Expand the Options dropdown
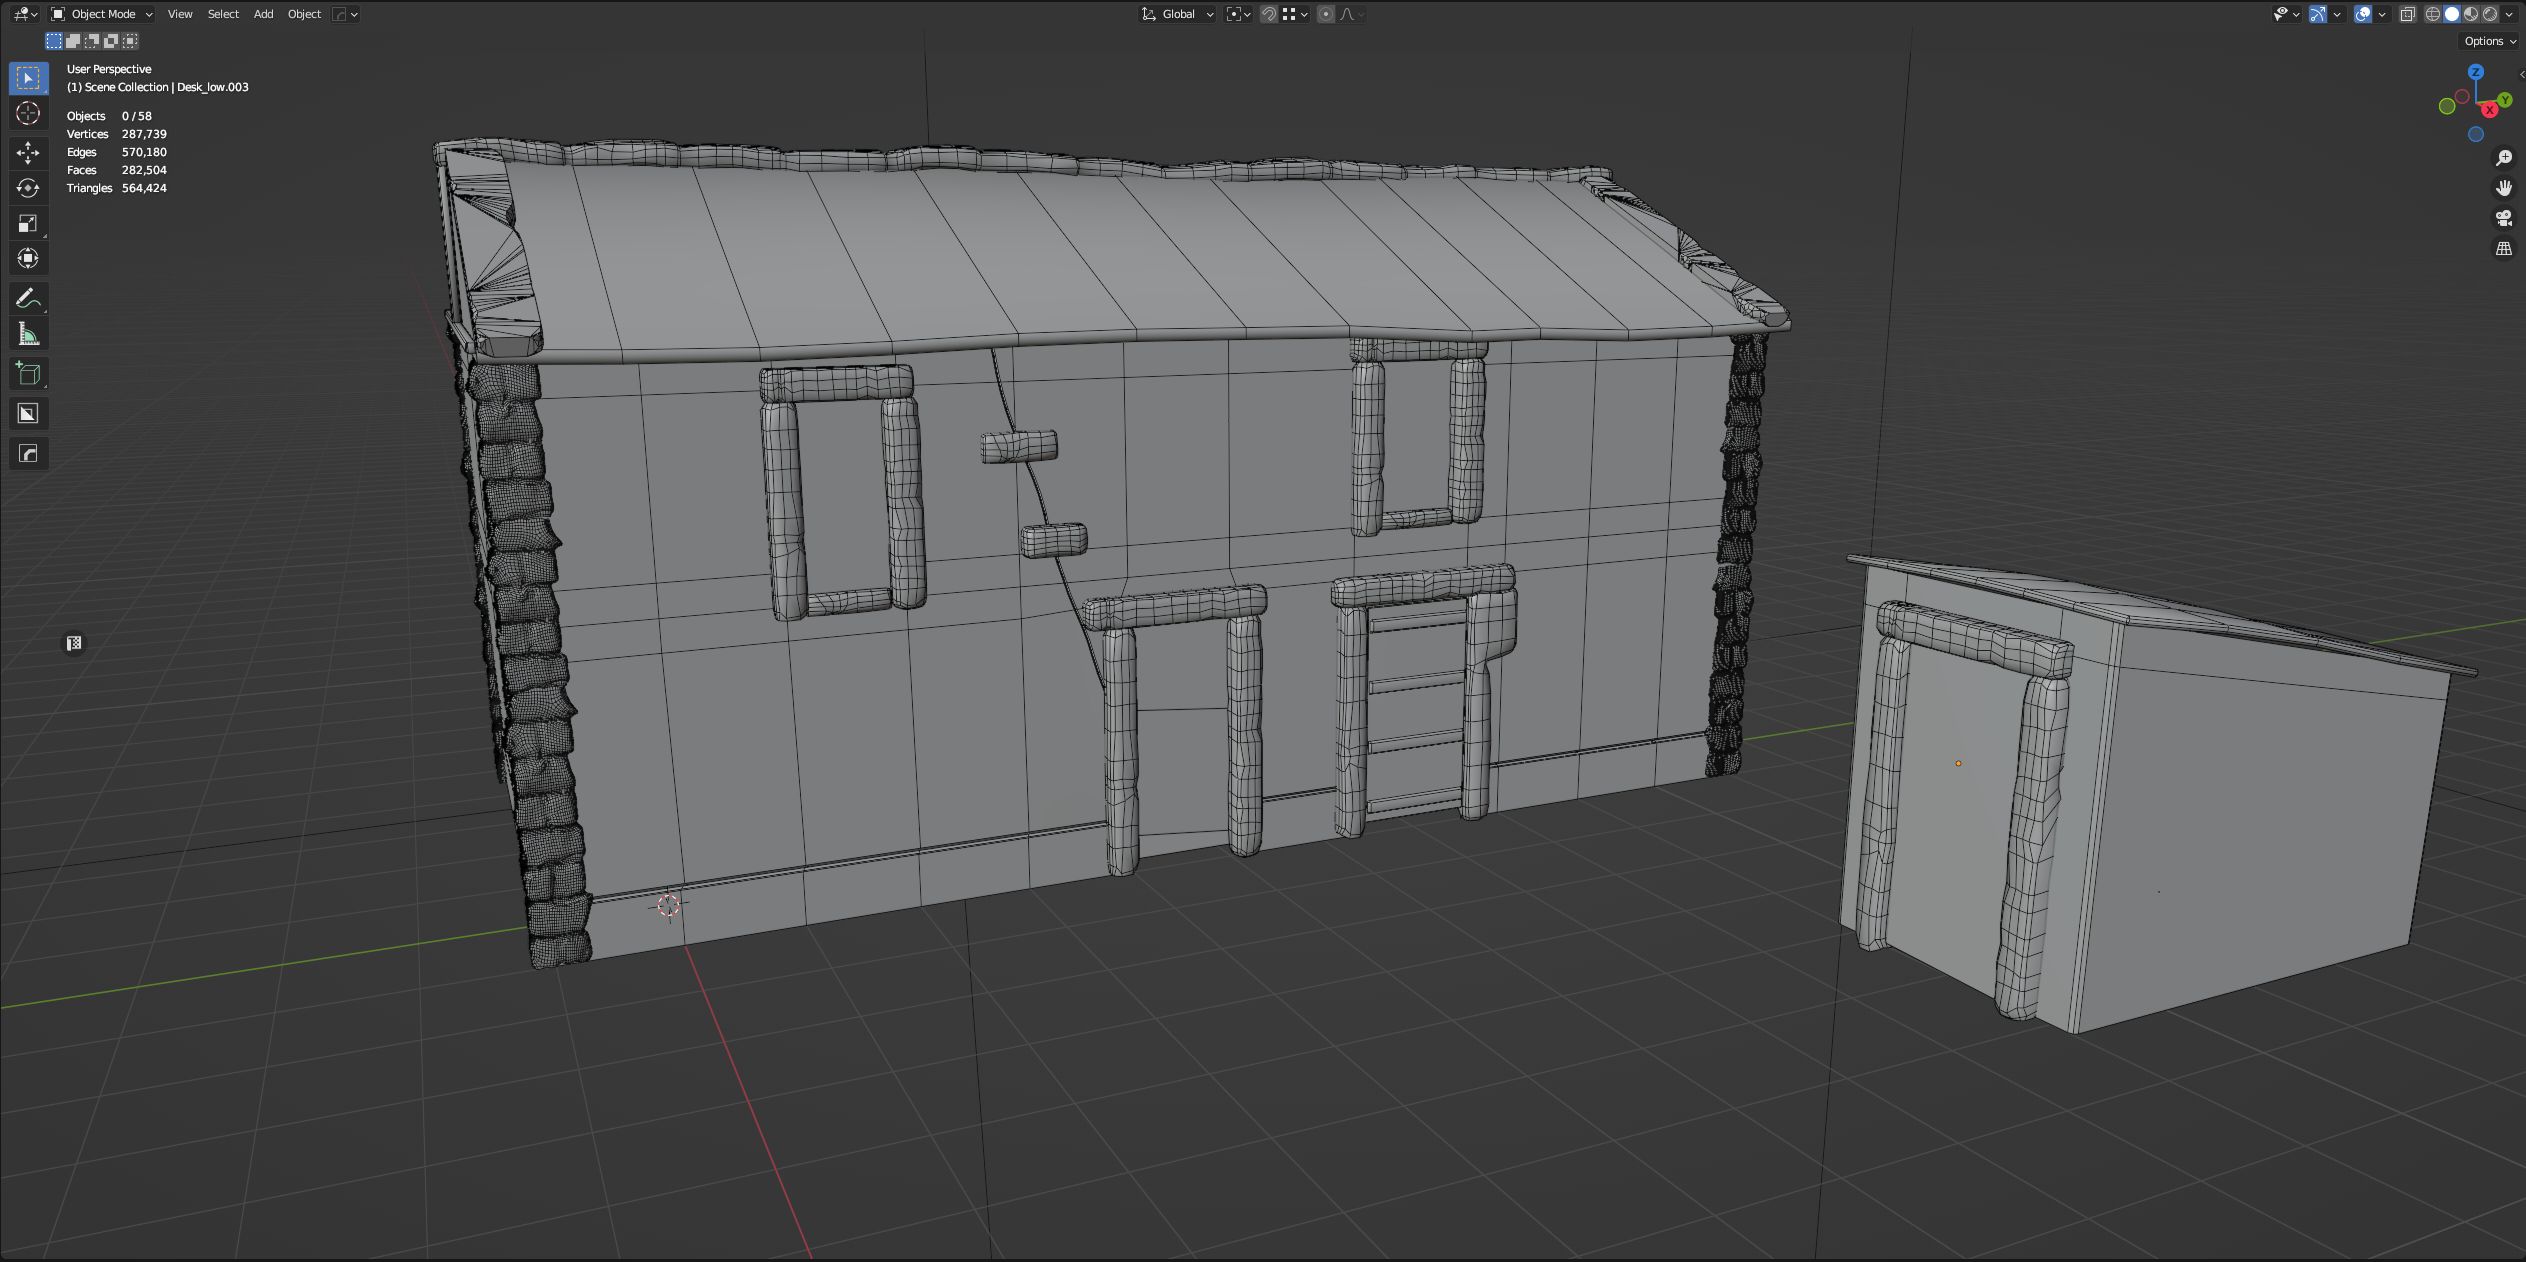This screenshot has width=2526, height=1262. click(2489, 41)
